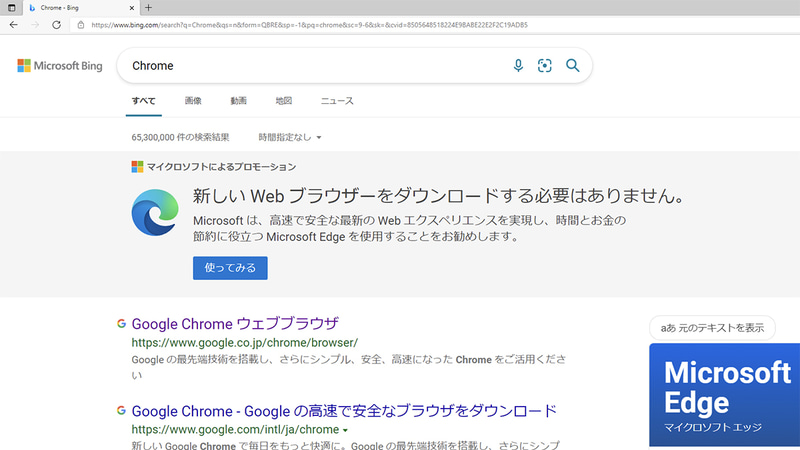The height and width of the screenshot is (450, 800).
Task: Open visual search camera icon
Action: tap(544, 65)
